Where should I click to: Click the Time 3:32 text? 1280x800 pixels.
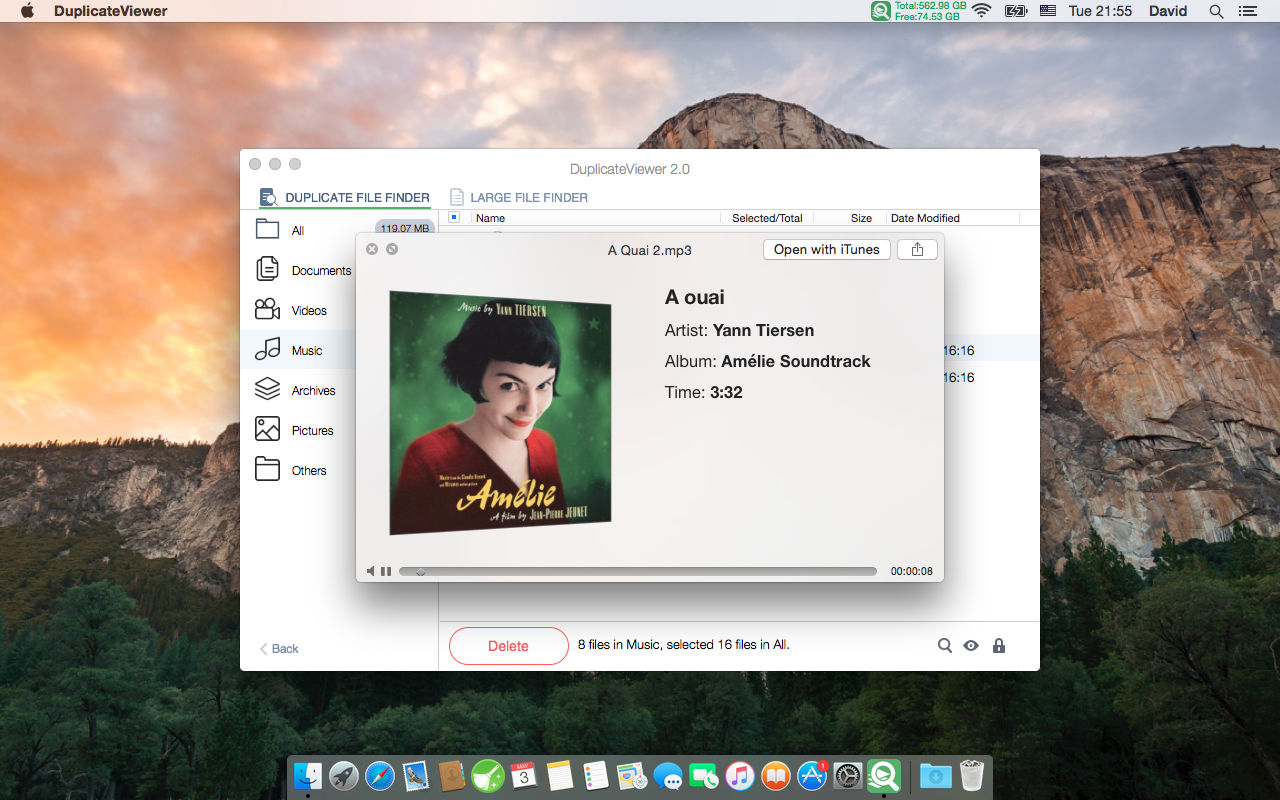[x=704, y=392]
